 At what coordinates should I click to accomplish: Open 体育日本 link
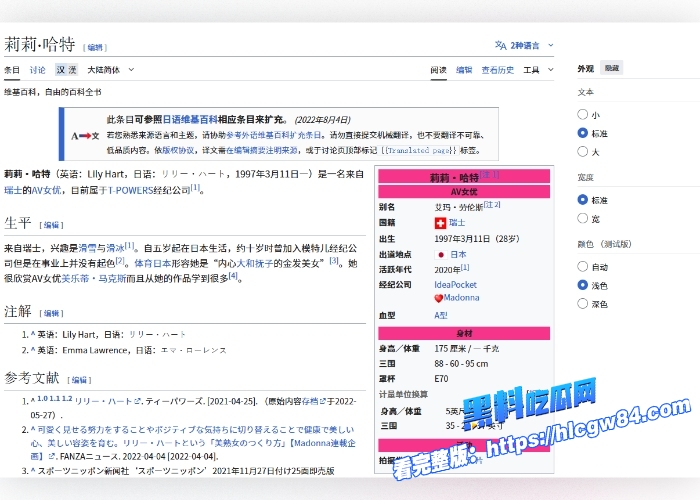(153, 263)
